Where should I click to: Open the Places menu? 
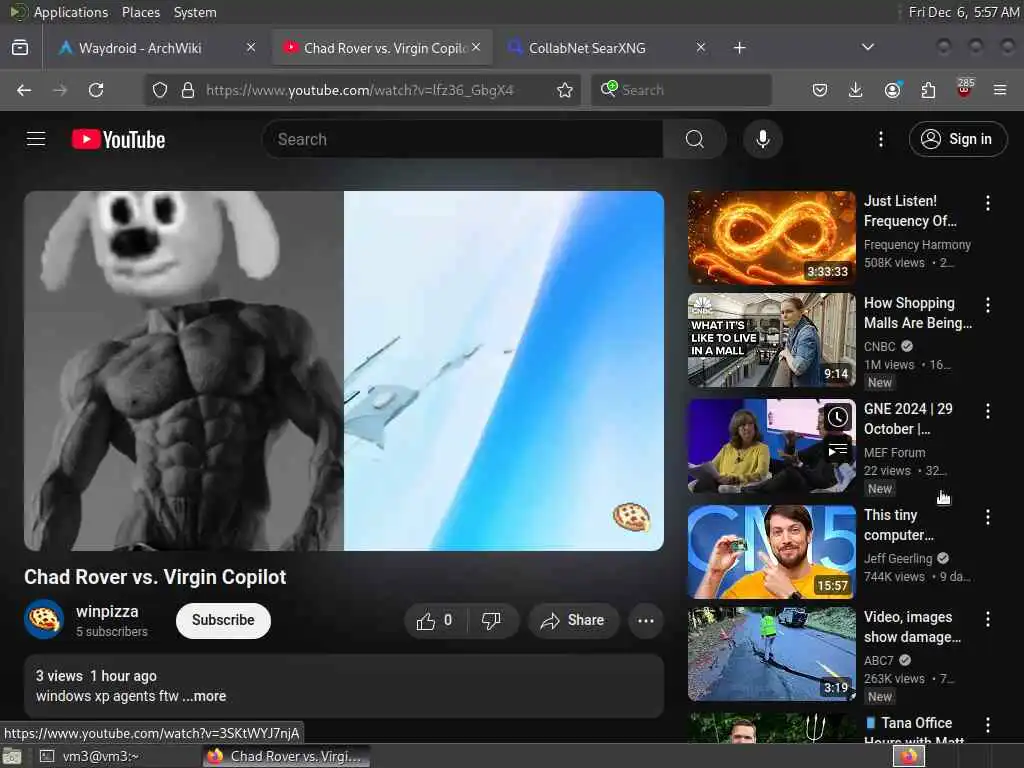(141, 12)
